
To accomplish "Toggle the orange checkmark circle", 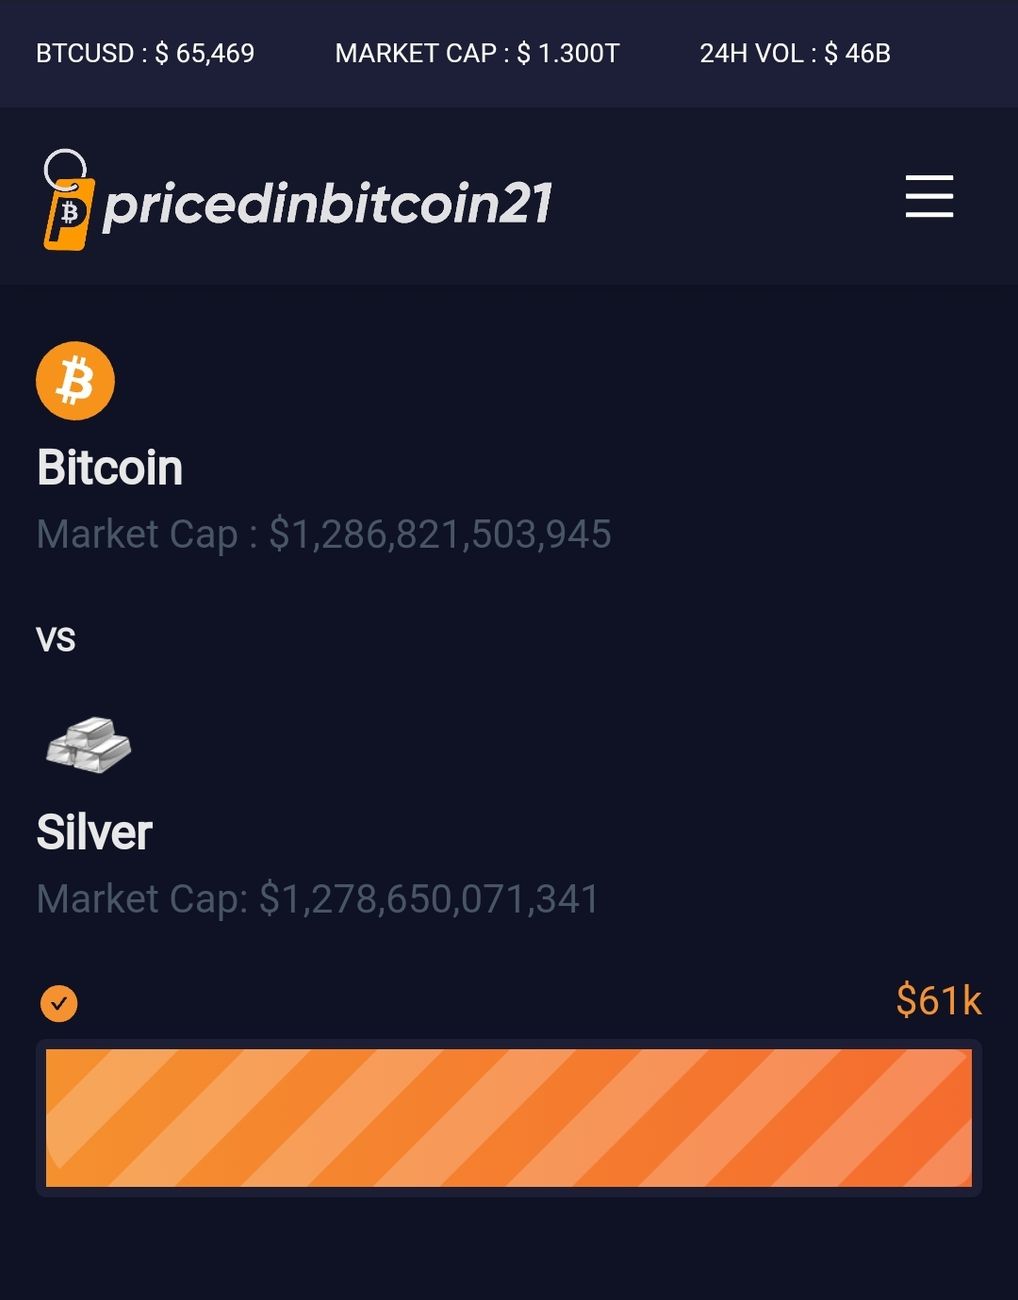I will tap(59, 1003).
